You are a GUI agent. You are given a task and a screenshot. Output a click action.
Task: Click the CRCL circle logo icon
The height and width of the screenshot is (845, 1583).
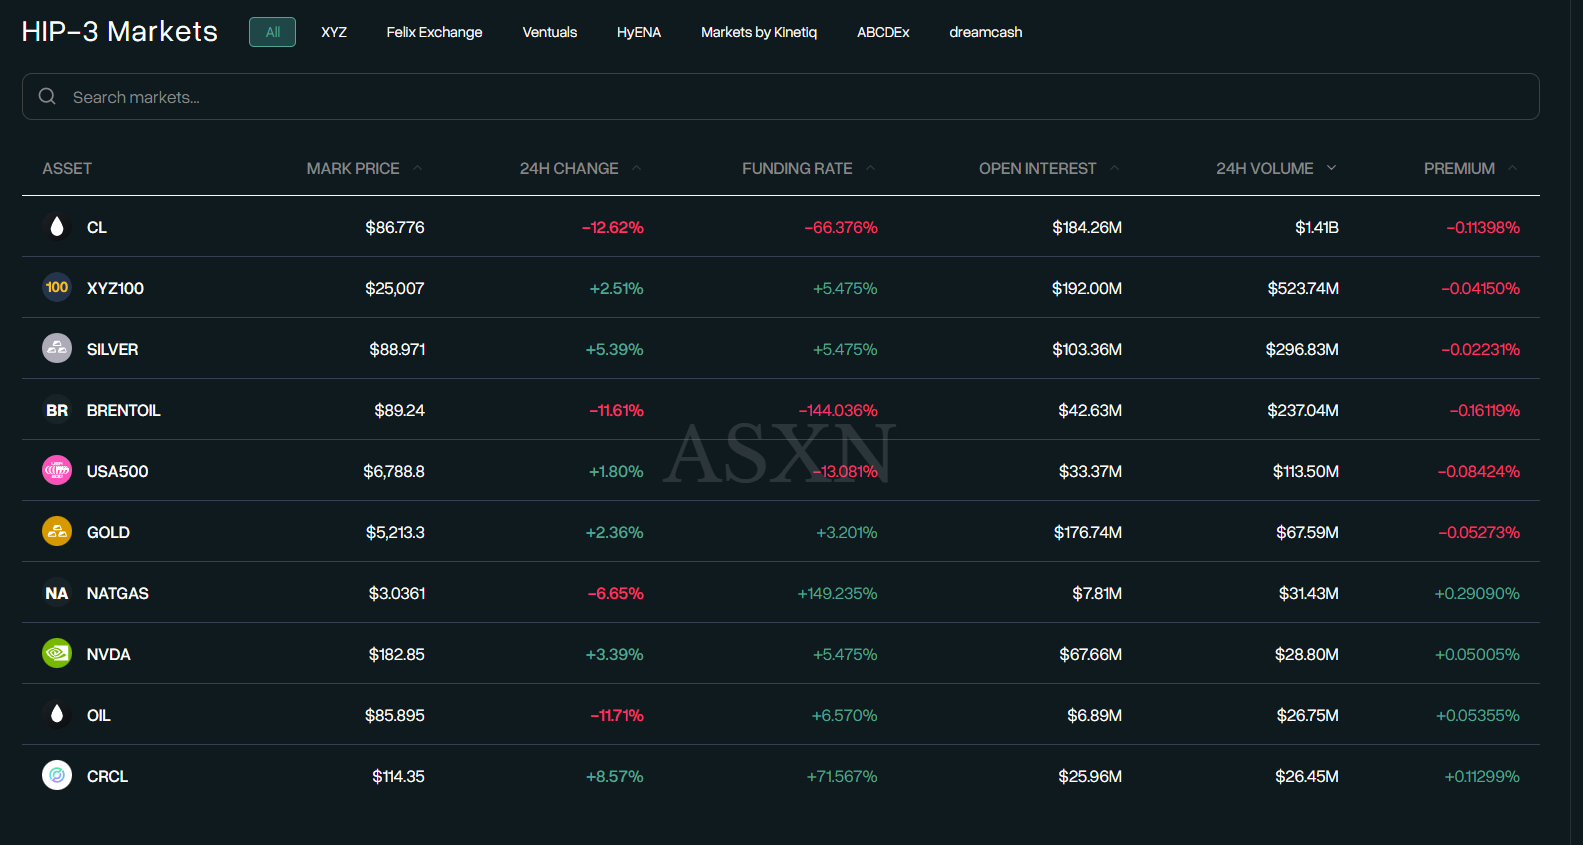[x=57, y=775]
